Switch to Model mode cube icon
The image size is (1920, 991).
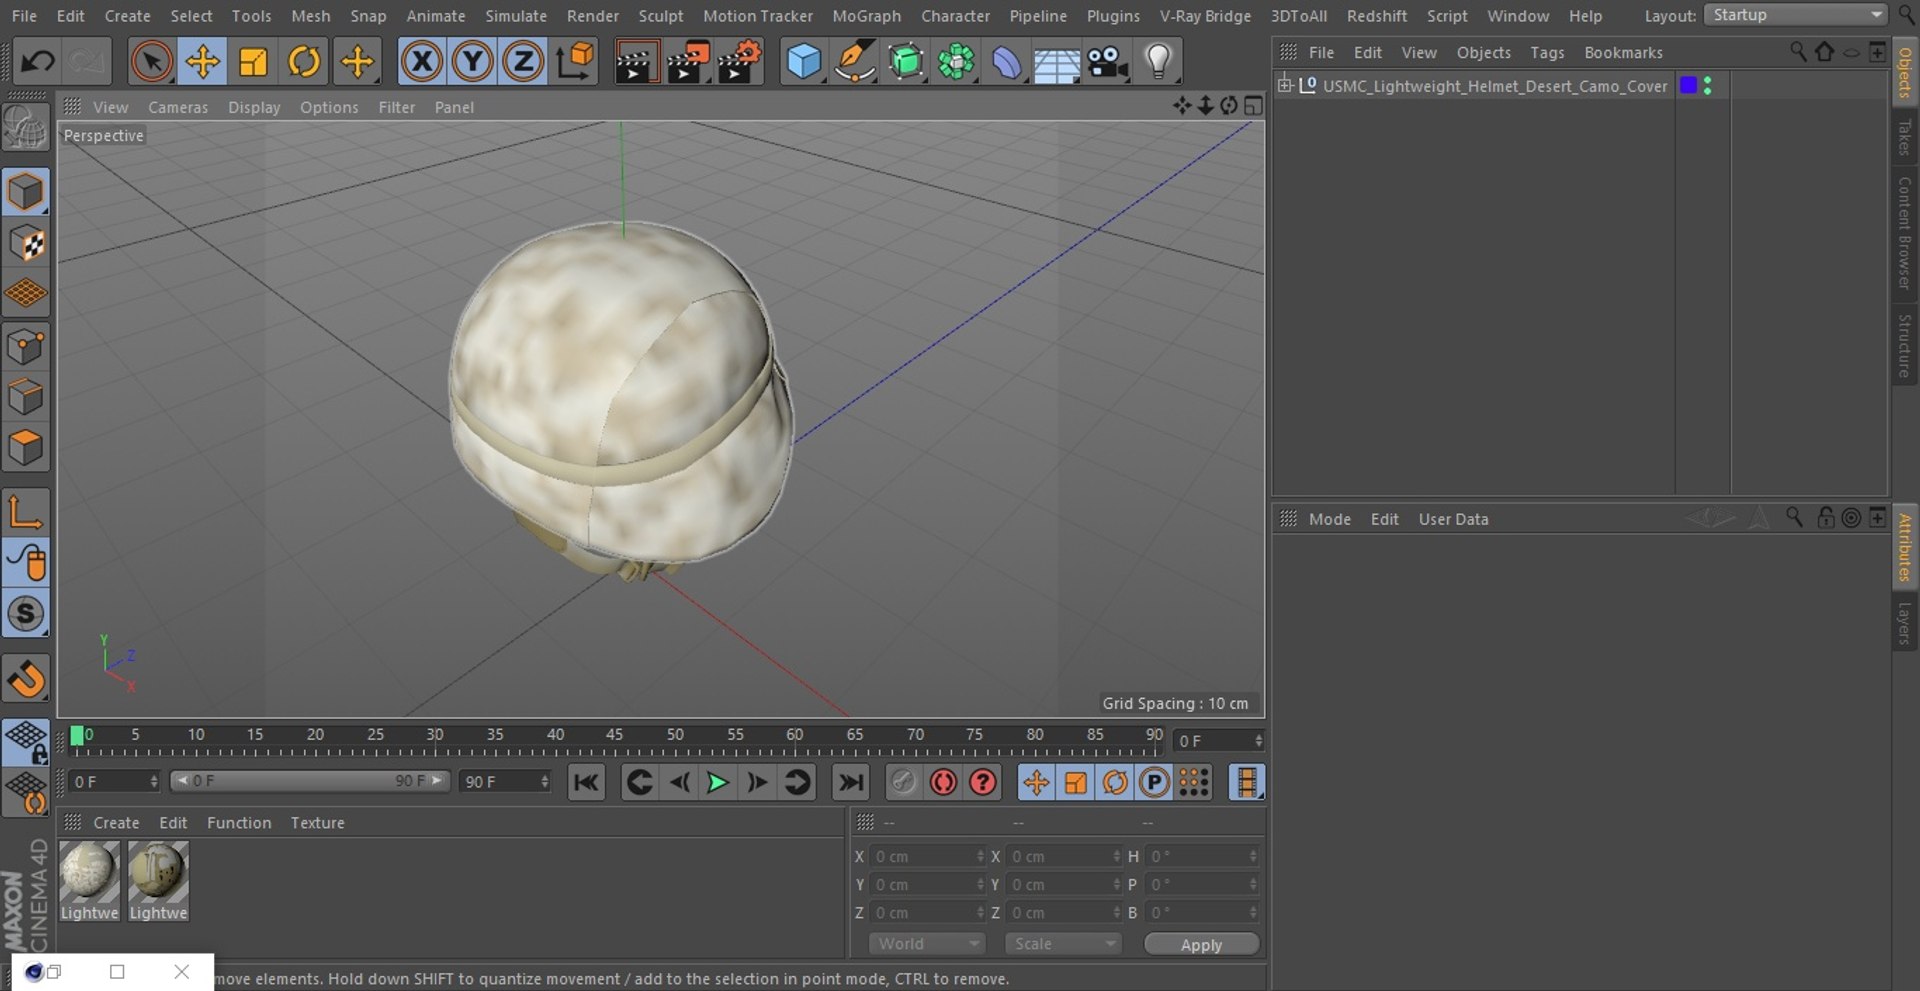coord(25,192)
